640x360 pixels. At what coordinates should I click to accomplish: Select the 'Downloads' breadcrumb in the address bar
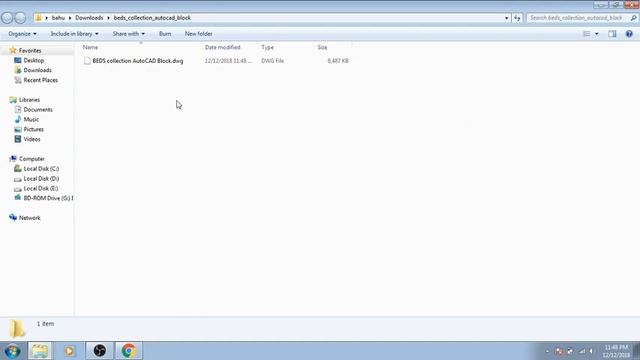click(89, 18)
